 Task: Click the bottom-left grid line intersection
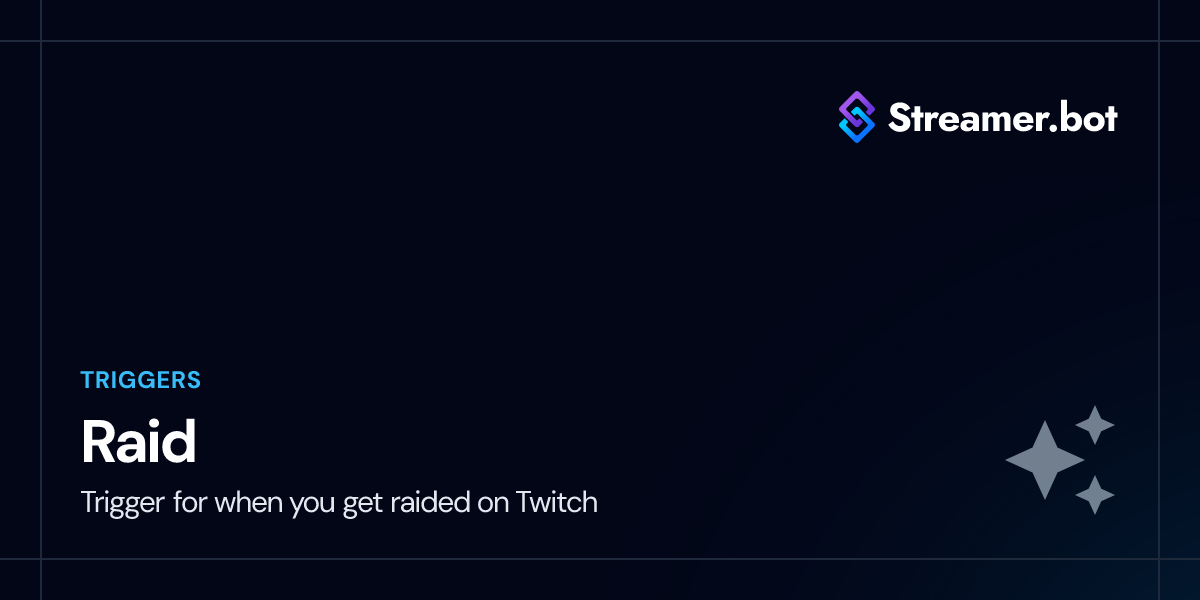[x=41, y=559]
